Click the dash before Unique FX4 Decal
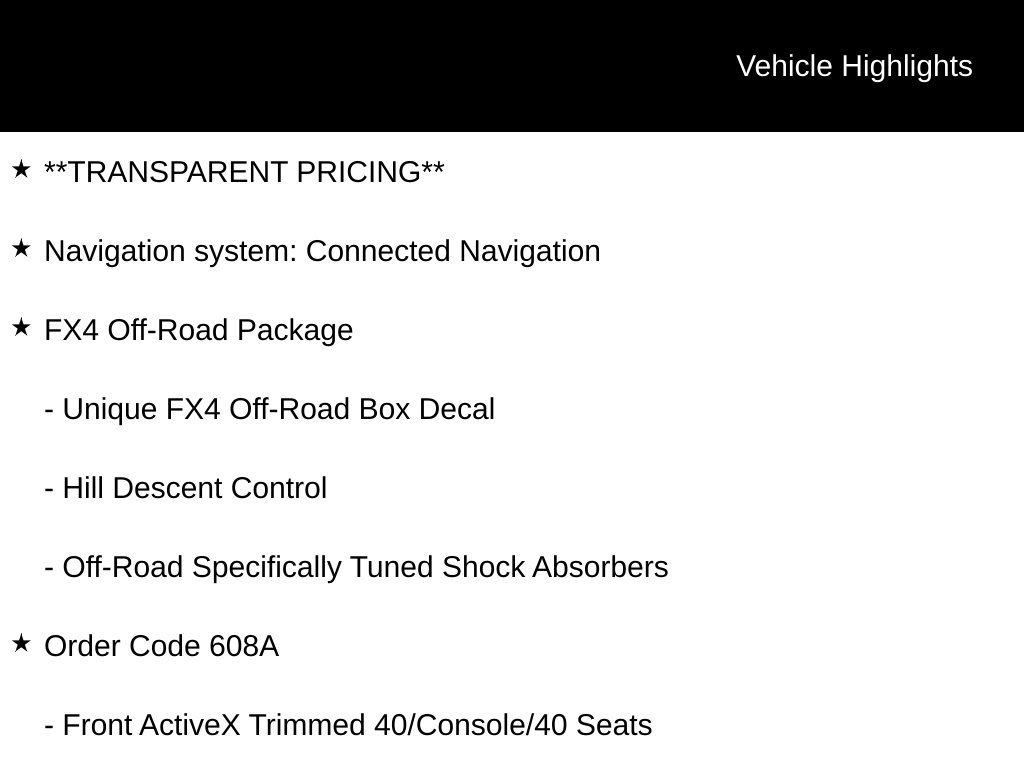 tap(49, 411)
